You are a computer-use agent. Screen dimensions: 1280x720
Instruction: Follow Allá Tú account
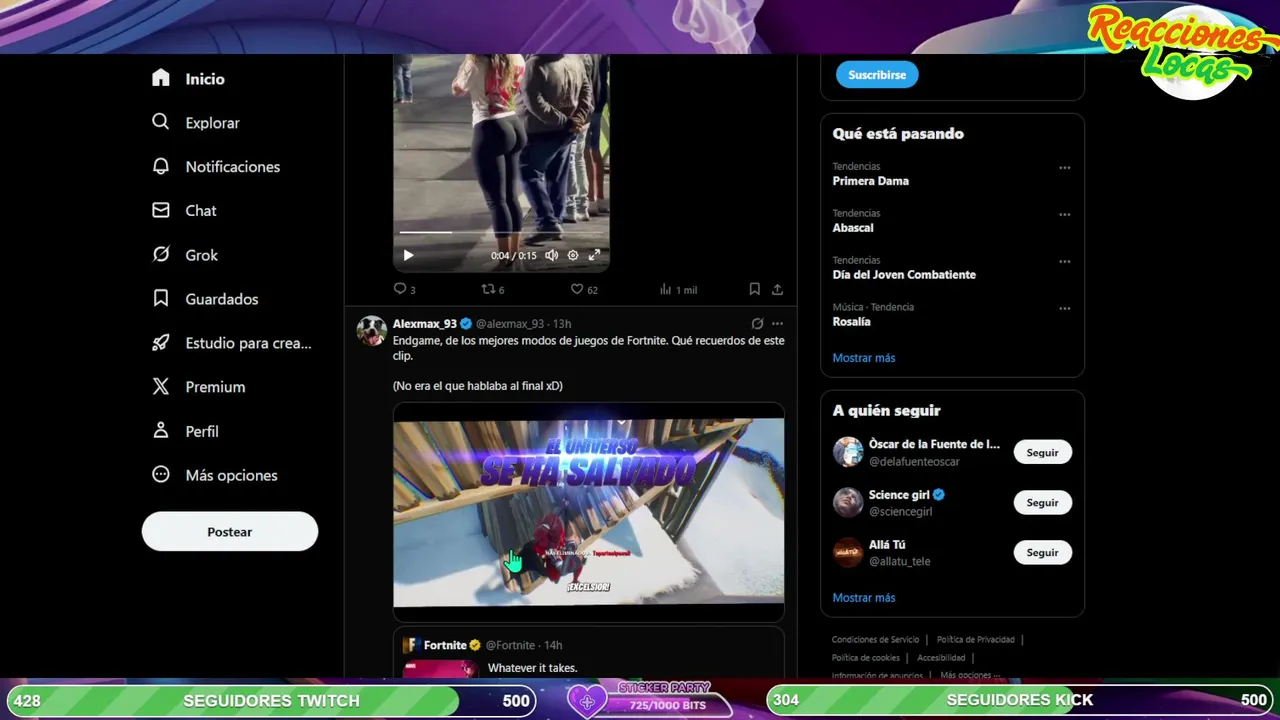click(x=1042, y=552)
